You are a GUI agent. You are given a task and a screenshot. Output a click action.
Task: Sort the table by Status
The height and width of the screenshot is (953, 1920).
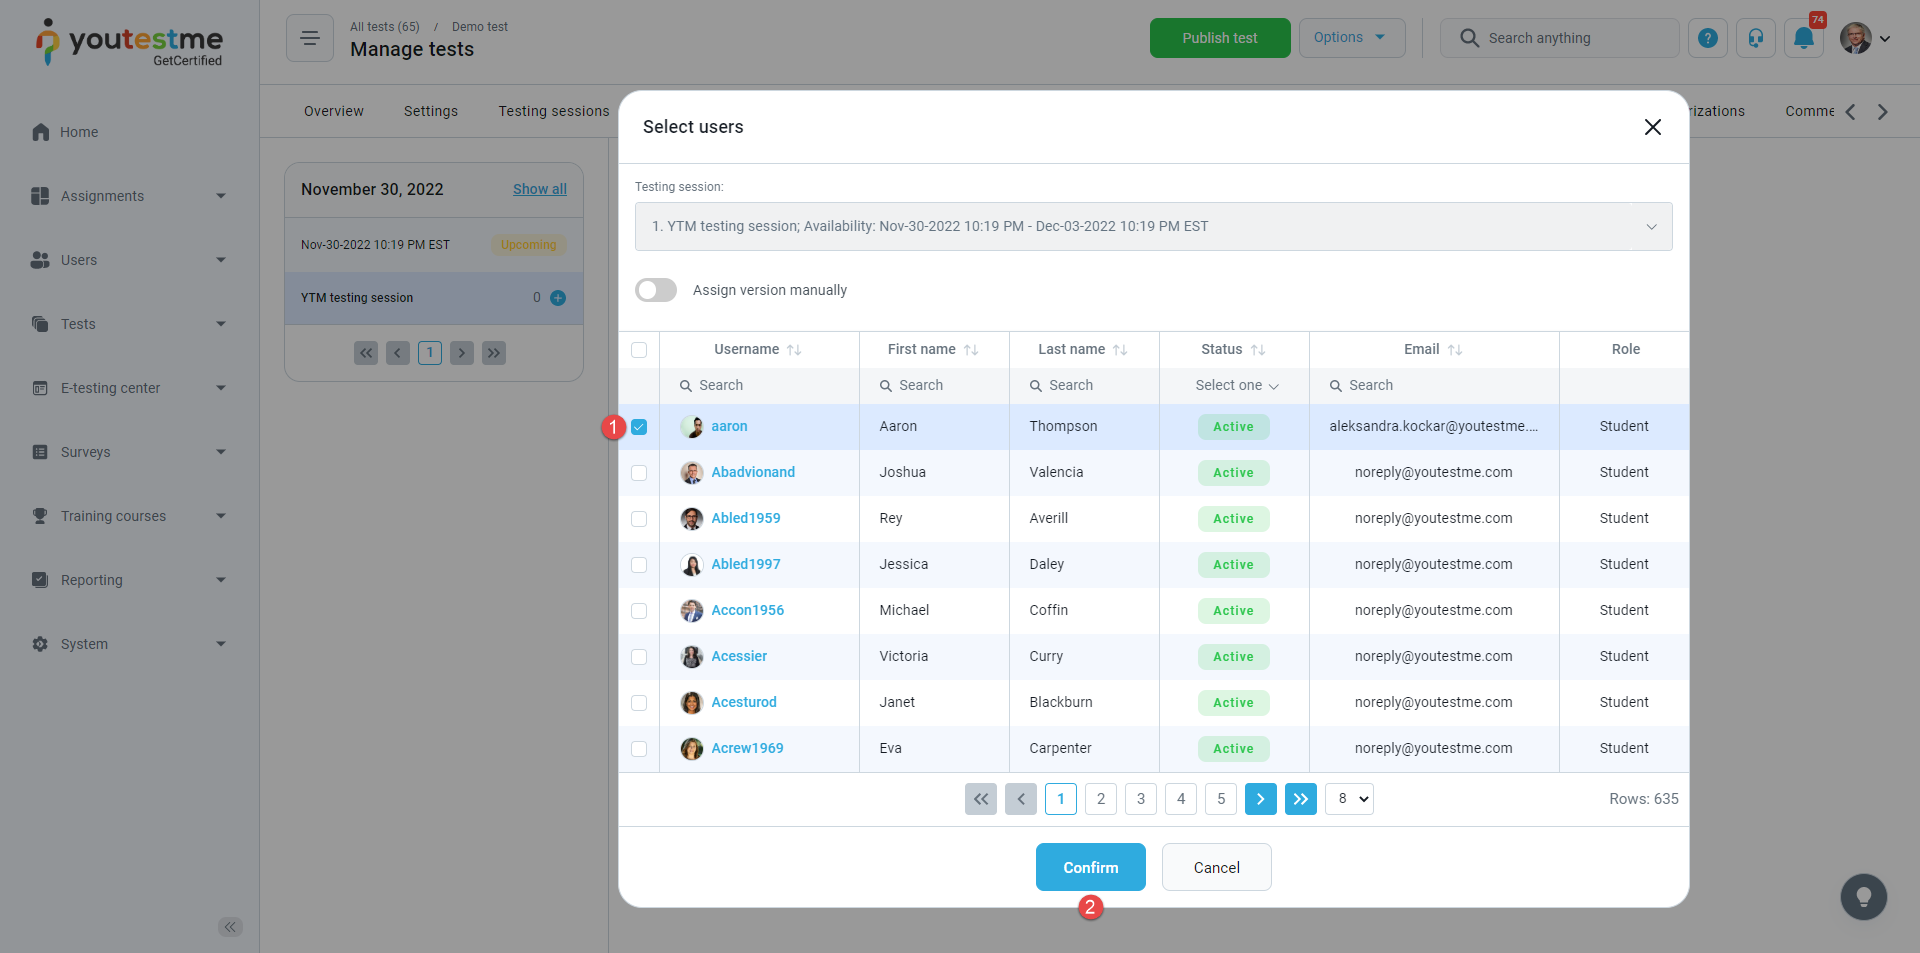[1258, 350]
